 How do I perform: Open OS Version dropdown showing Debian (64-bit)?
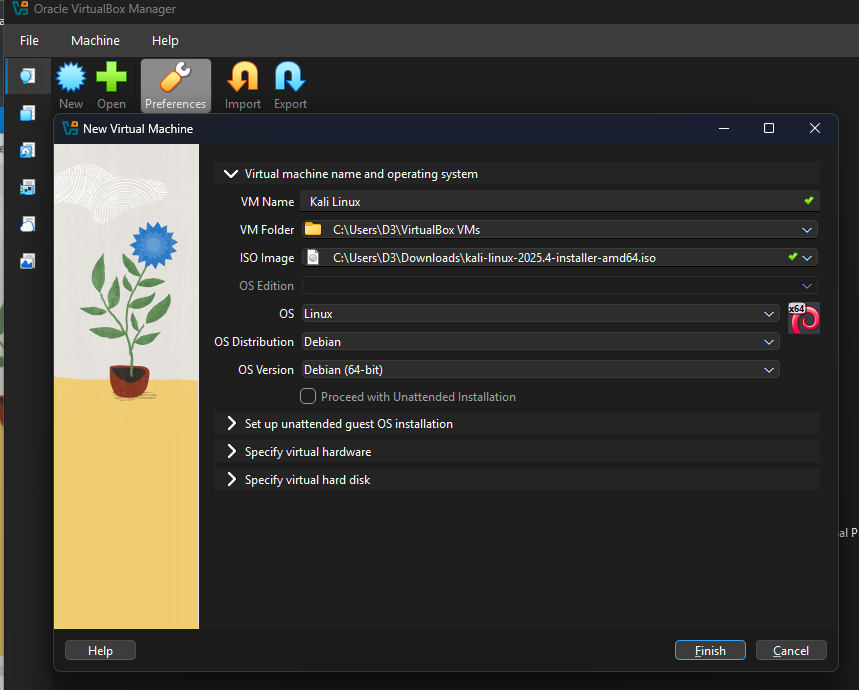(x=541, y=370)
